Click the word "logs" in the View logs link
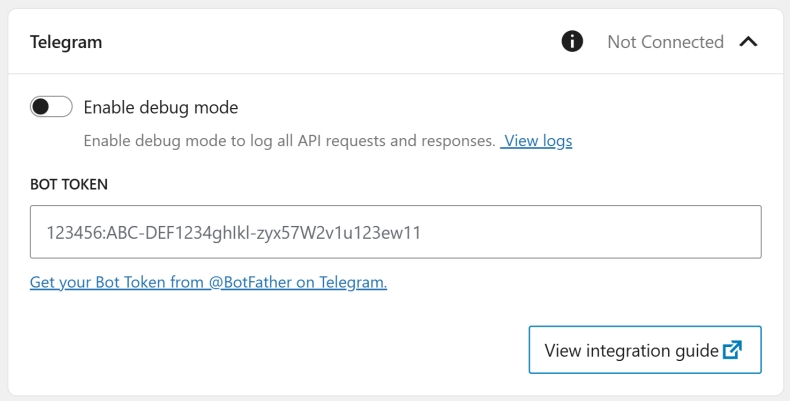Viewport: 790px width, 401px height. pos(555,141)
